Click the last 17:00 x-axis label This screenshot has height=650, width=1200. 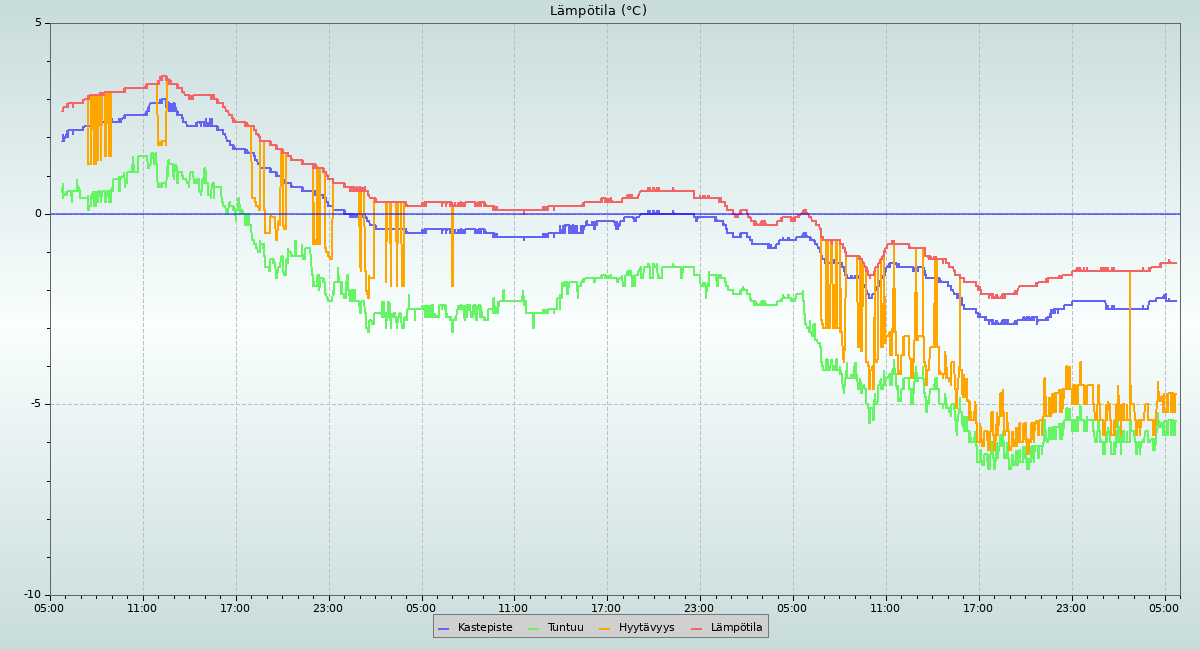[x=978, y=608]
